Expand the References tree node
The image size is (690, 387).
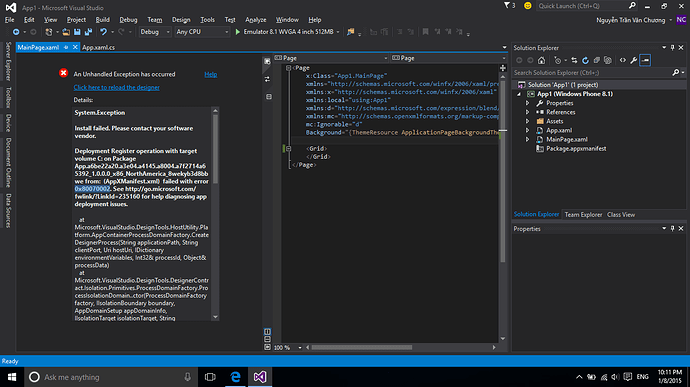click(528, 112)
